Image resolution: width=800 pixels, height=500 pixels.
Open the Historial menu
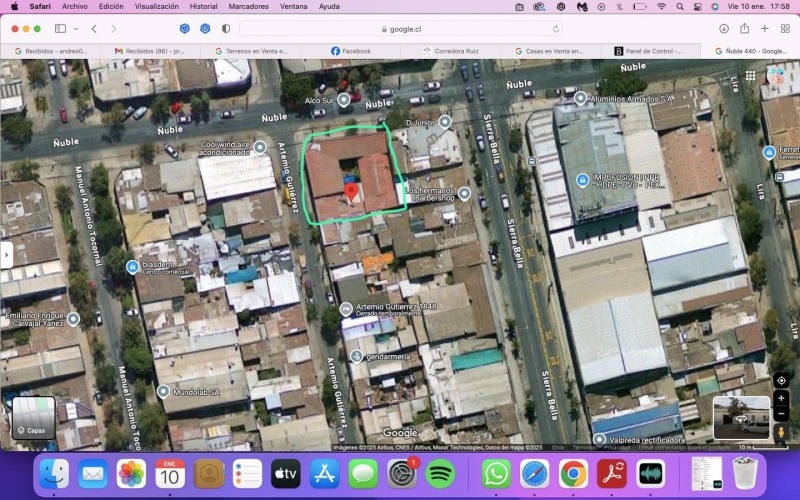coord(203,7)
